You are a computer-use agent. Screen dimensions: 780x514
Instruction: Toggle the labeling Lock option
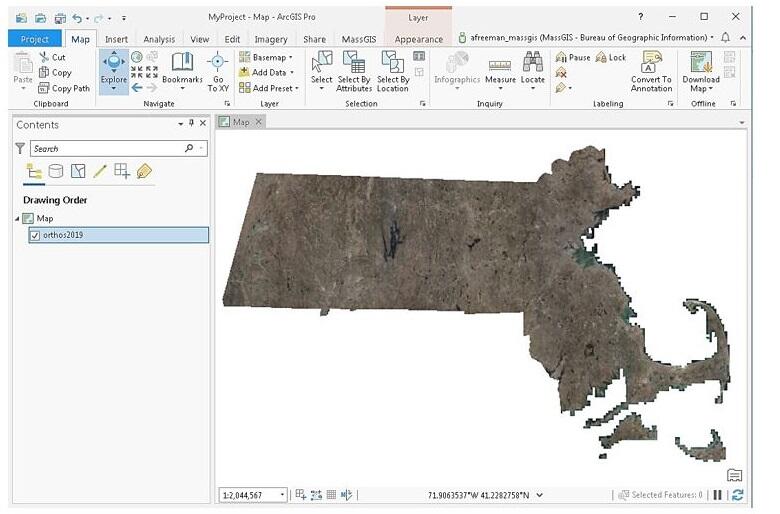coord(610,58)
